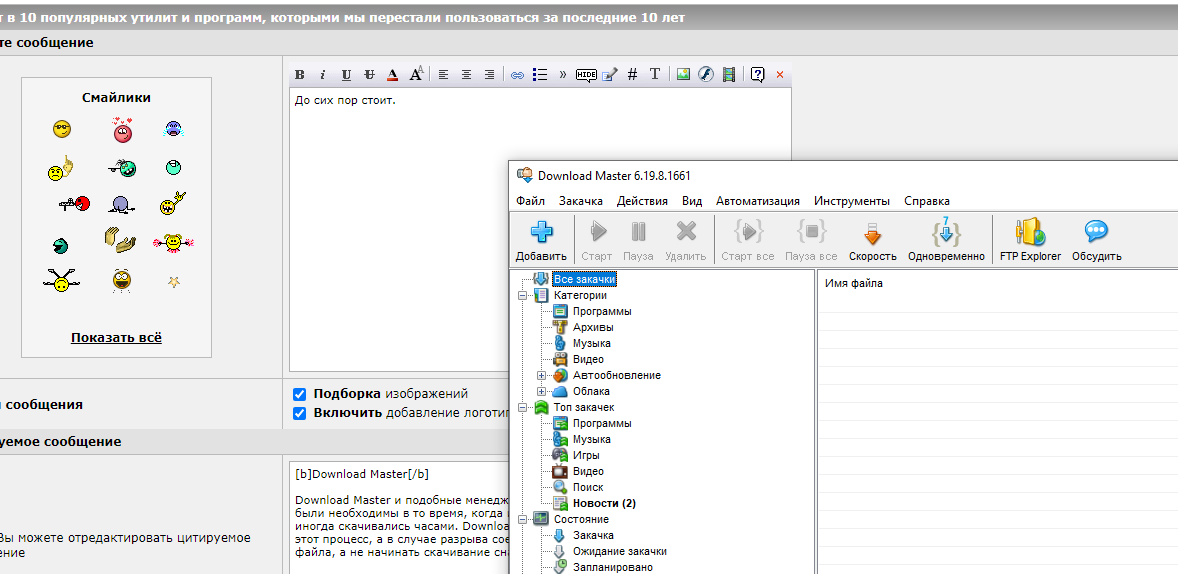Viewport: 1178px width, 574px height.
Task: Collapse the Категории tree node
Action: pos(522,295)
